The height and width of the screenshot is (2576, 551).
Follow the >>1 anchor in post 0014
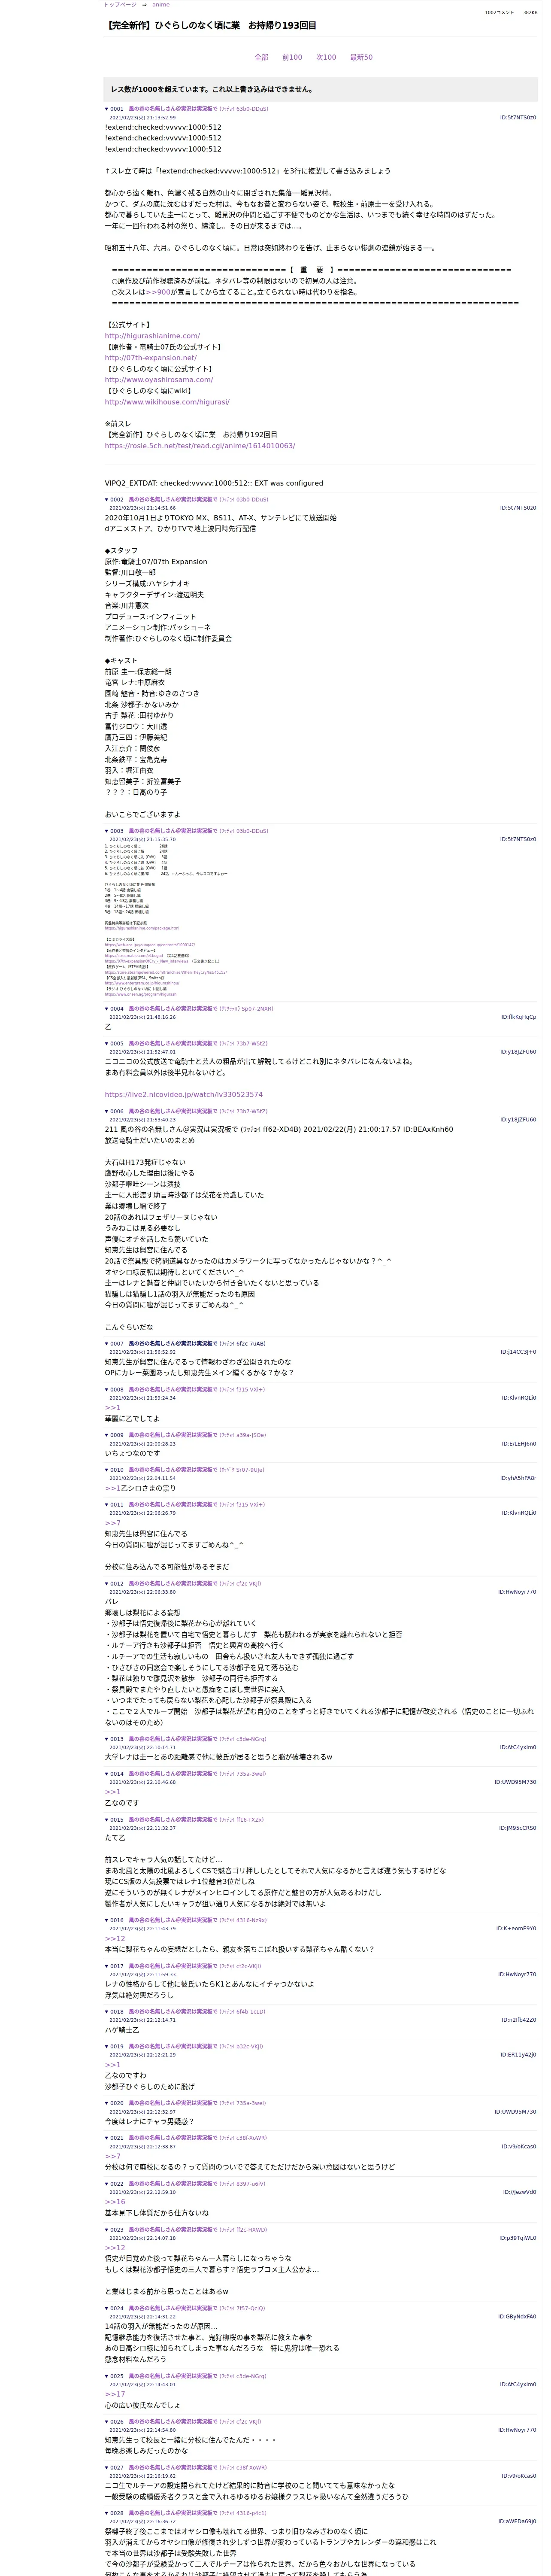click(112, 1792)
